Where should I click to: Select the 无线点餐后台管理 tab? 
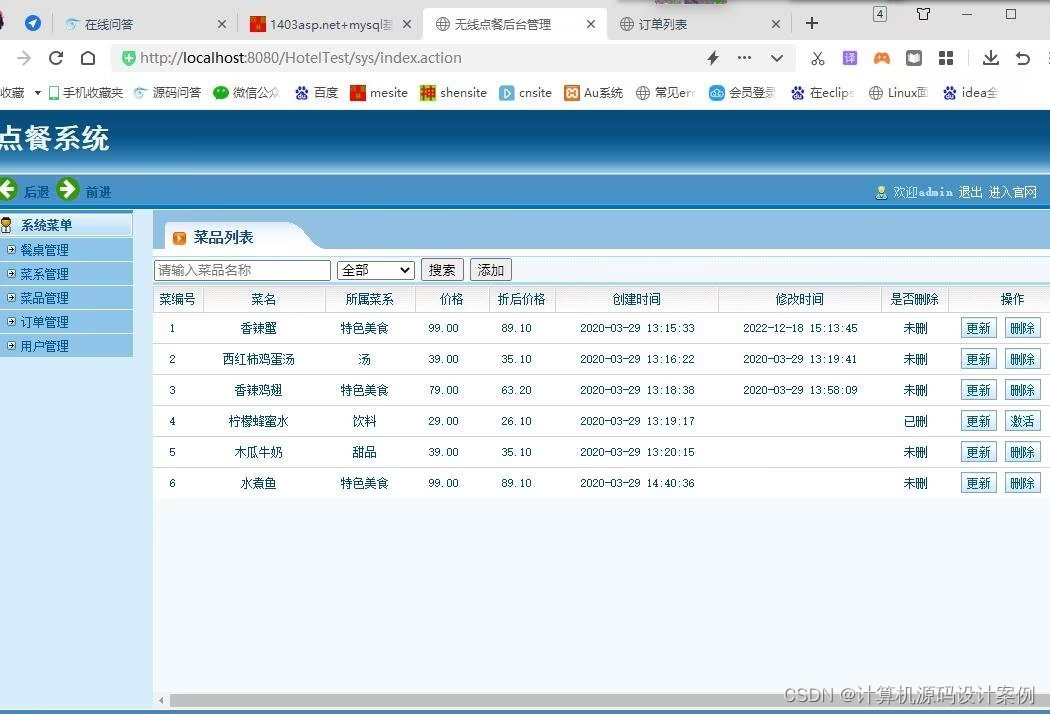(x=514, y=24)
